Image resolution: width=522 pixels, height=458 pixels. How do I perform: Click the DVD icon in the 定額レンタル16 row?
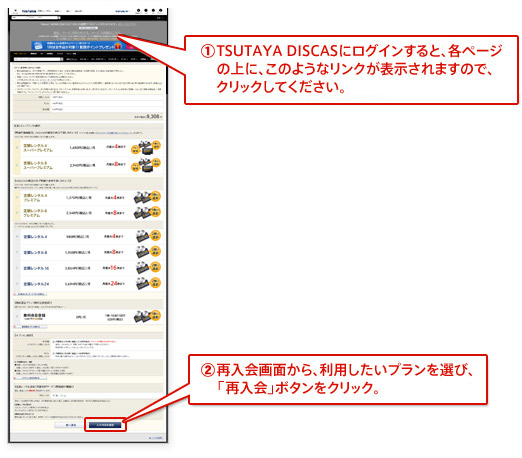(142, 268)
